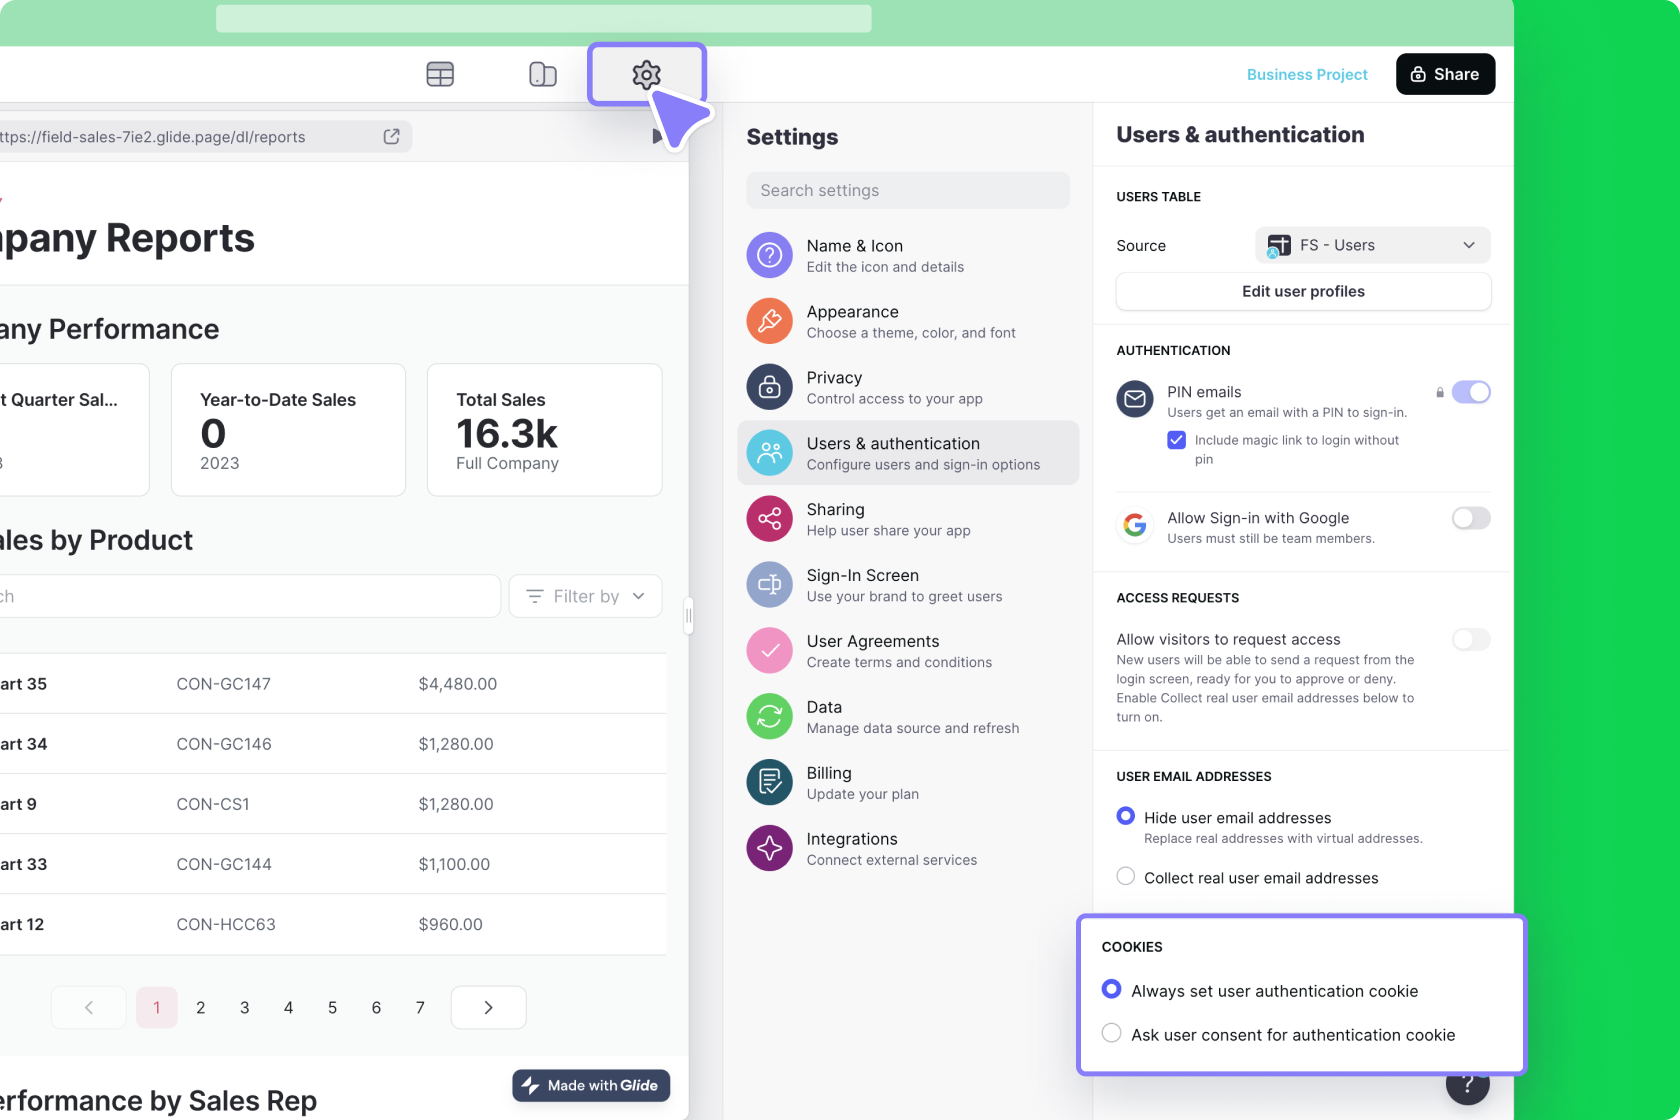Image resolution: width=1680 pixels, height=1120 pixels.
Task: Open the Name & Icon settings
Action: 768,255
